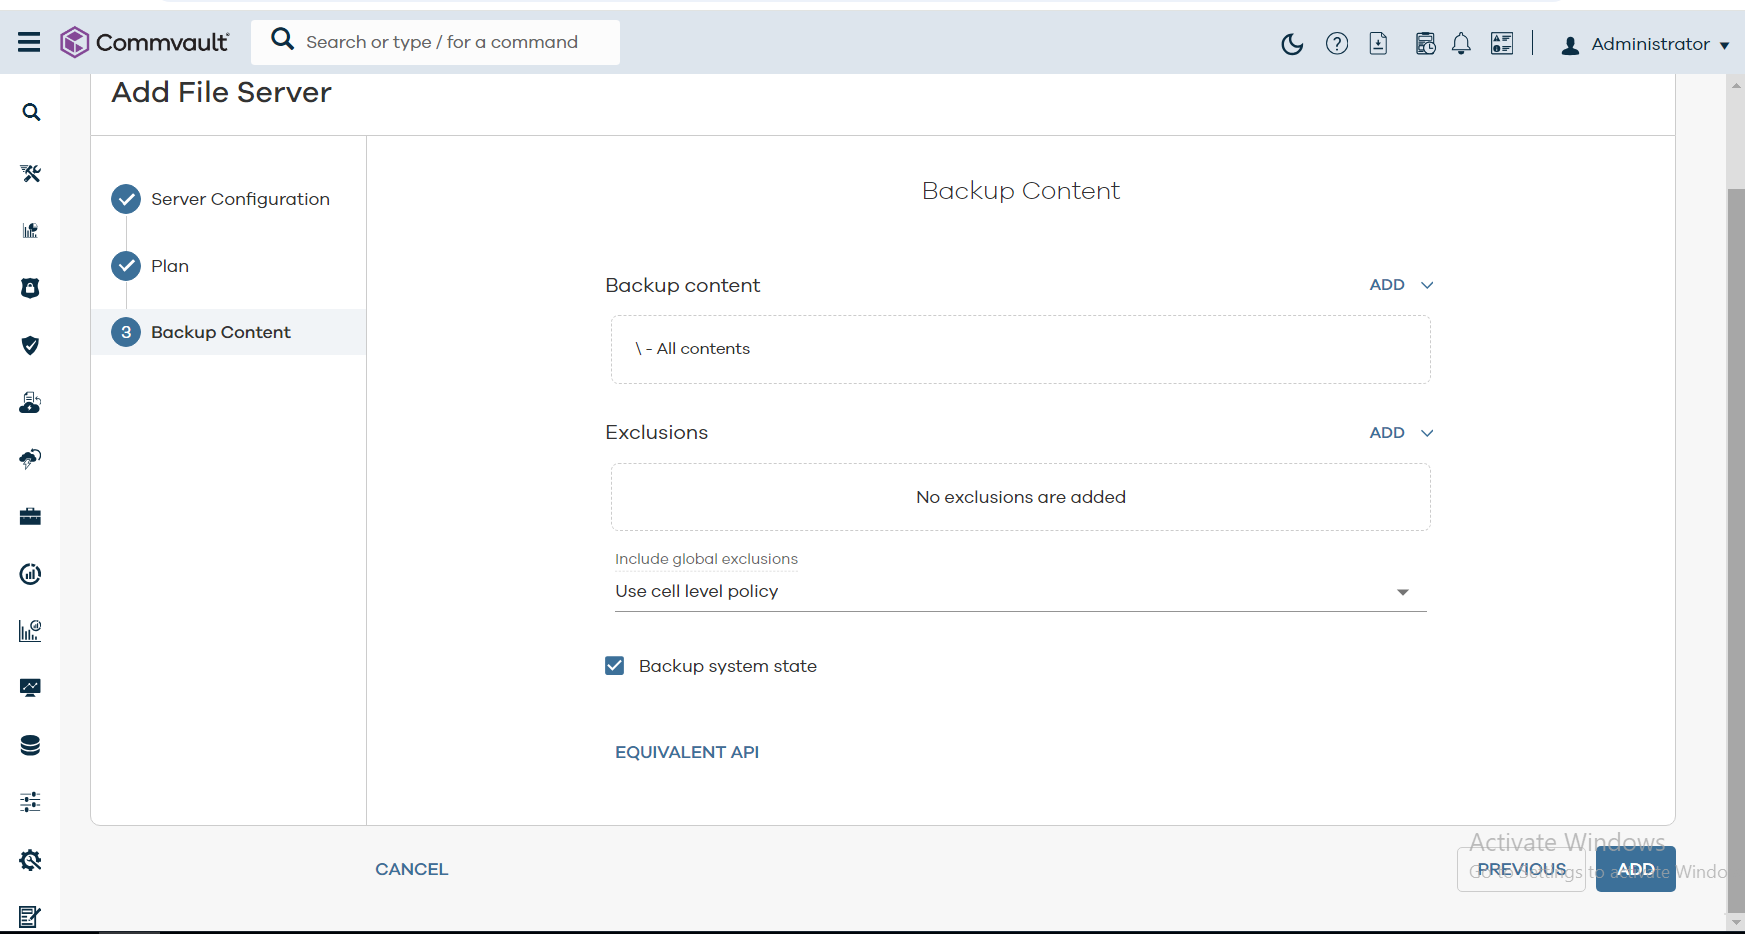Click the sidebar search magnifier icon
Screen dimensions: 1745x934
(x=31, y=113)
